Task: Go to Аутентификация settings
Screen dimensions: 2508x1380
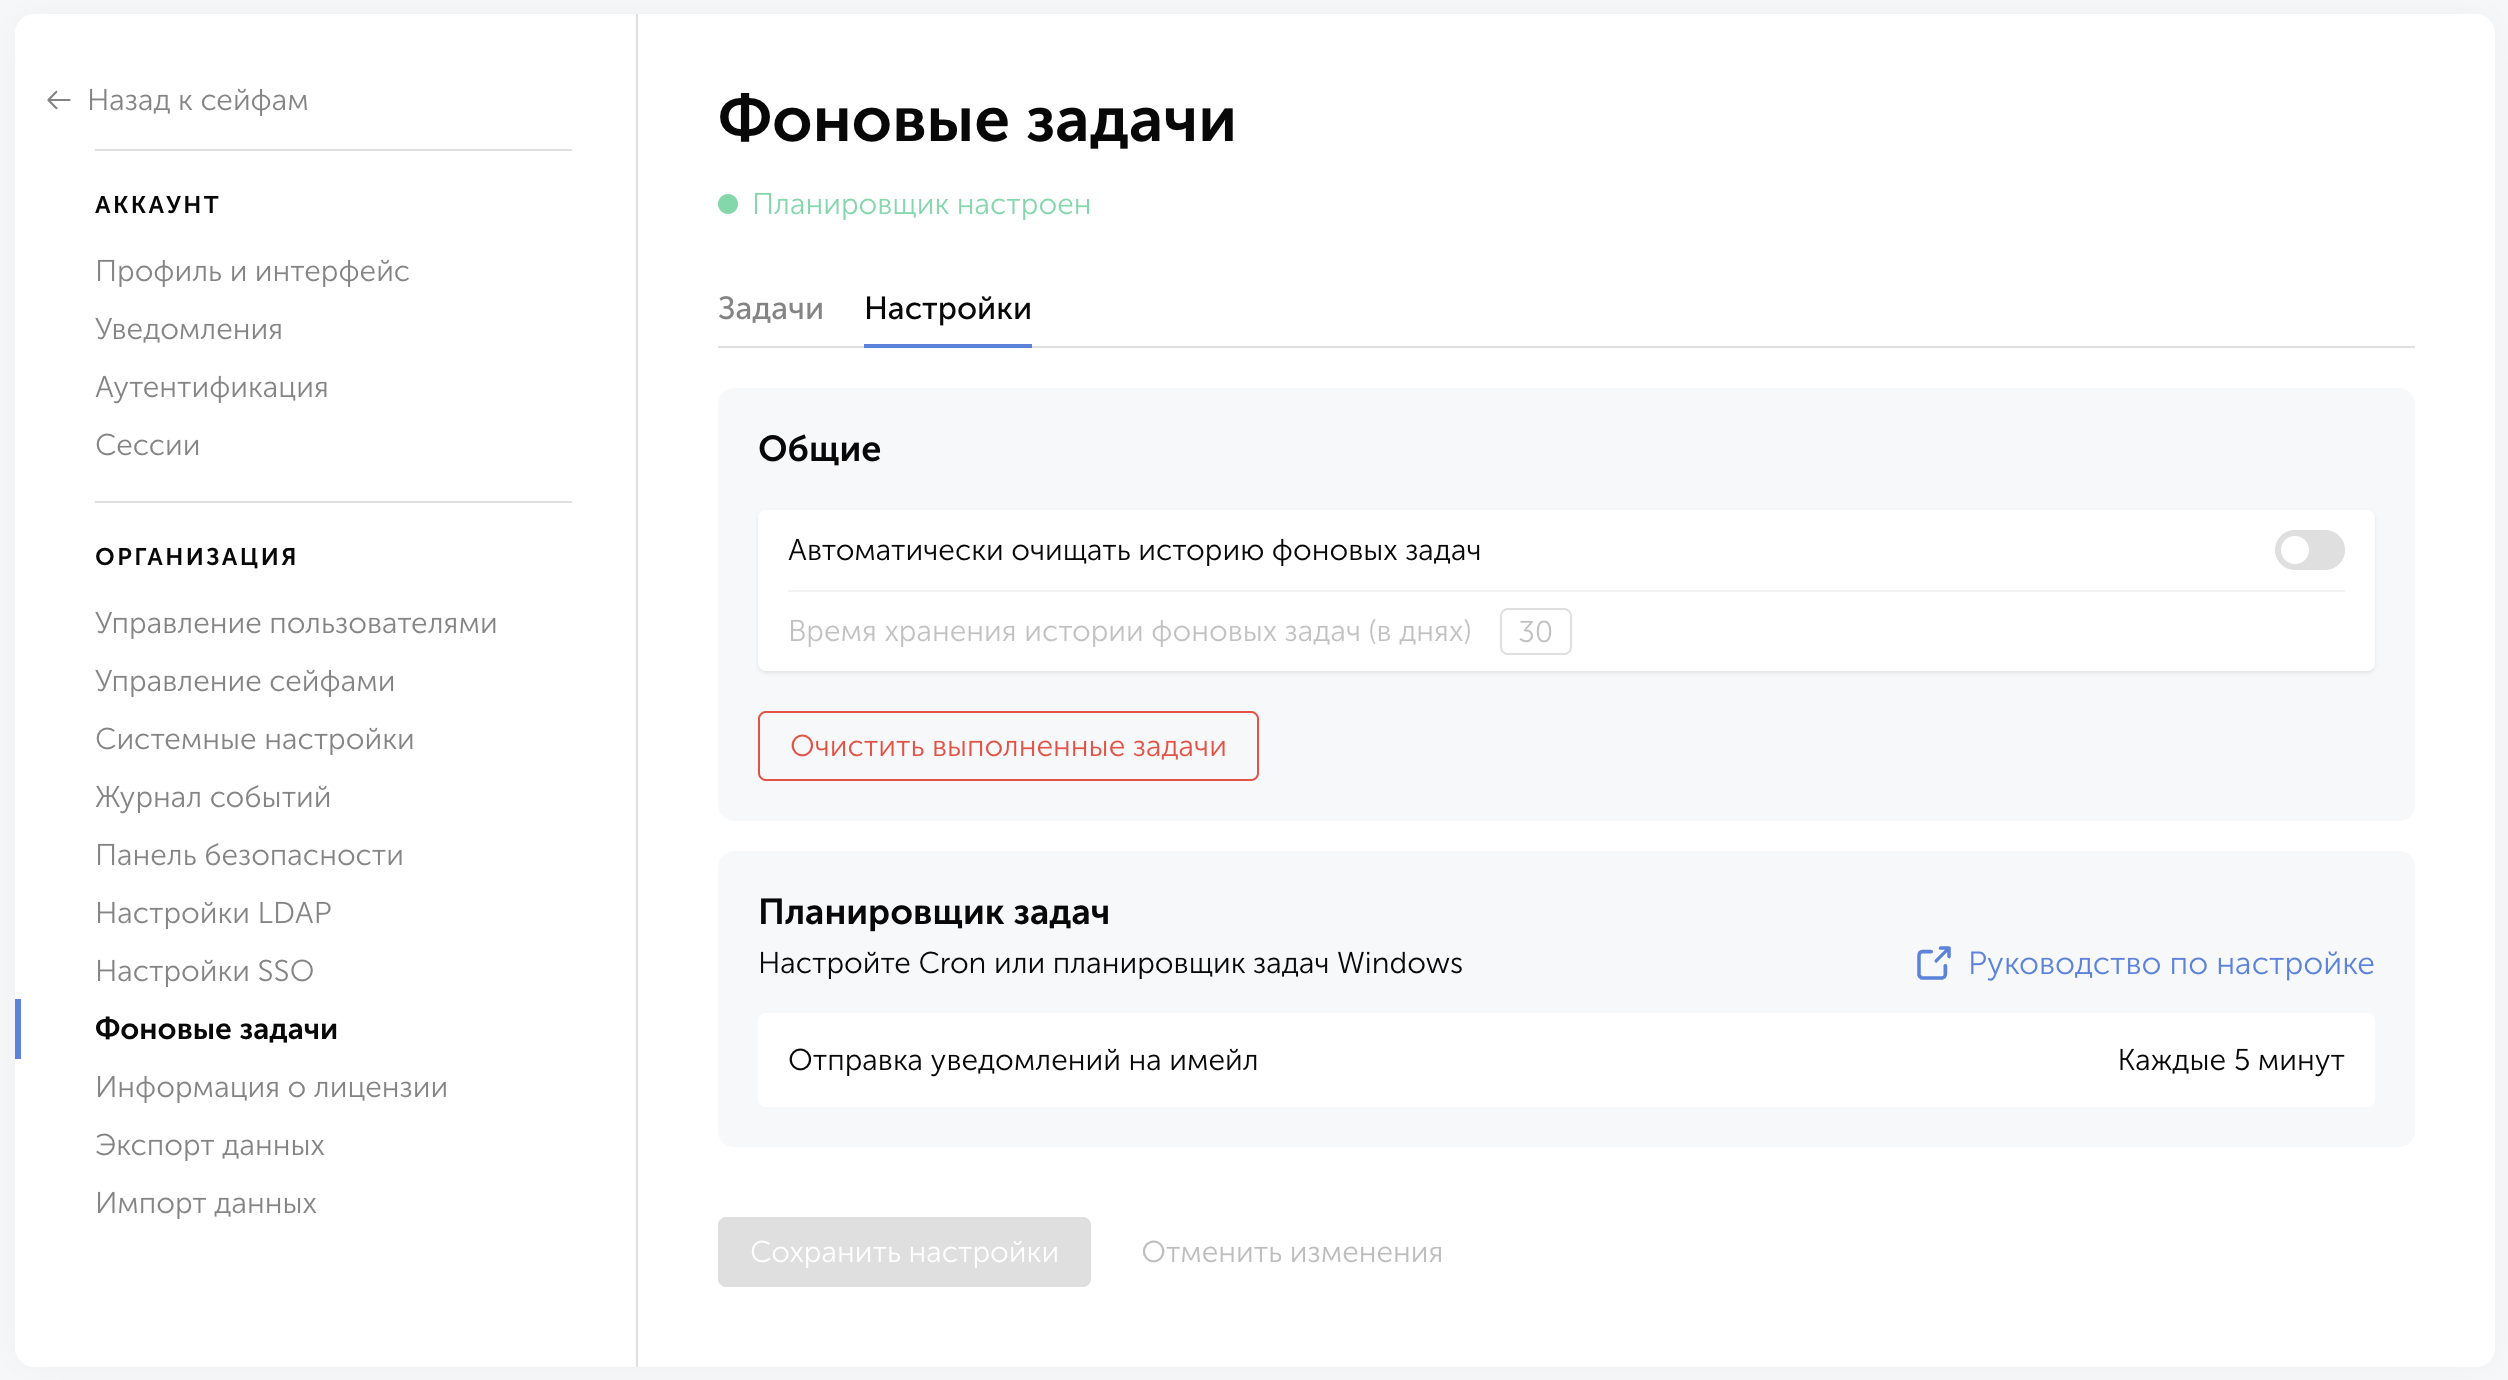Action: (x=212, y=387)
